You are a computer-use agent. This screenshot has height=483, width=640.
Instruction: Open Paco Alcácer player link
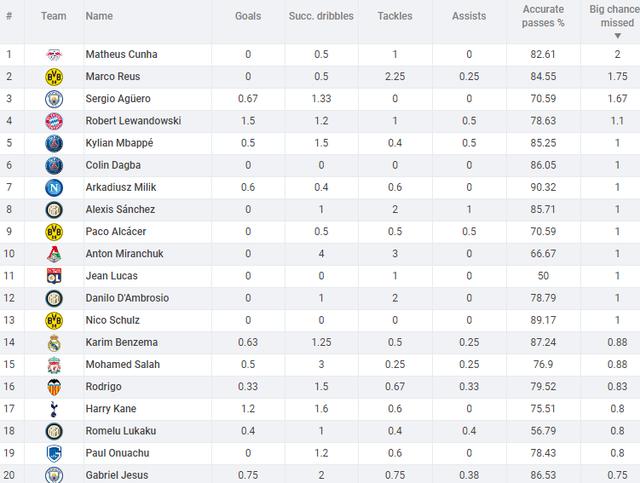(x=116, y=231)
